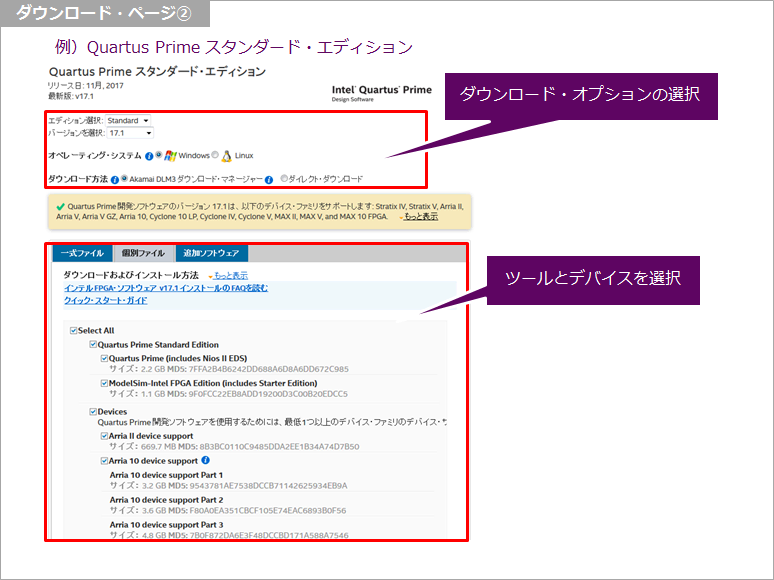Viewport: 774px width, 580px height.
Task: Open the バージョンを選択 17.1 dropdown
Action: pos(130,133)
